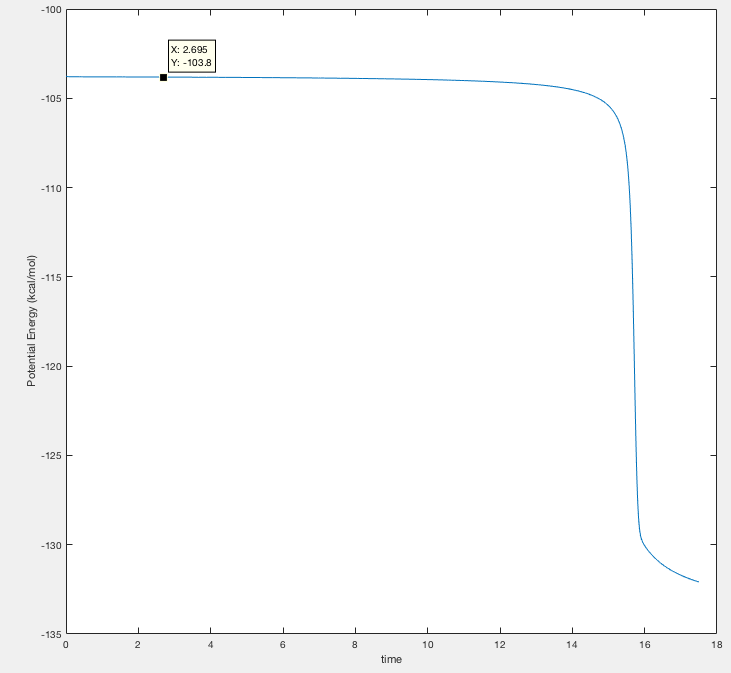Click the x-axis tick label 16
This screenshot has width=731, height=673.
pyautogui.click(x=644, y=645)
